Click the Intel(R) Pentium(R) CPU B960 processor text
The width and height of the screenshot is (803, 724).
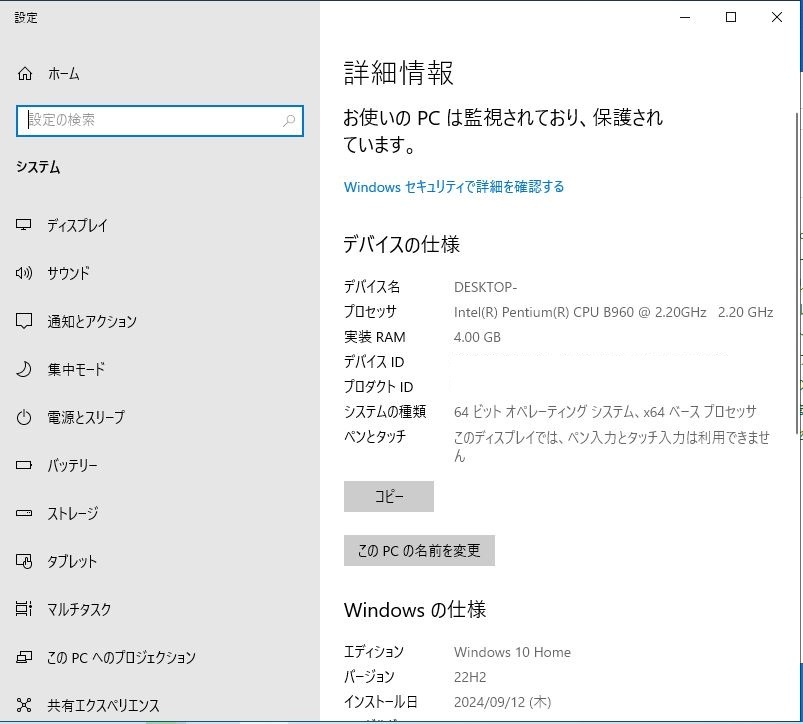pos(614,312)
